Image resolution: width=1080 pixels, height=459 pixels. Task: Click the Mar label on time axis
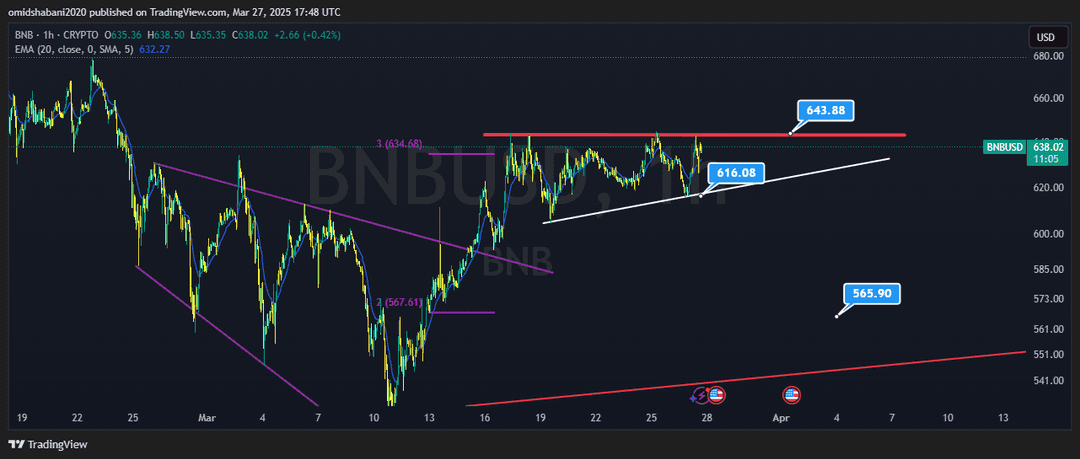(207, 418)
